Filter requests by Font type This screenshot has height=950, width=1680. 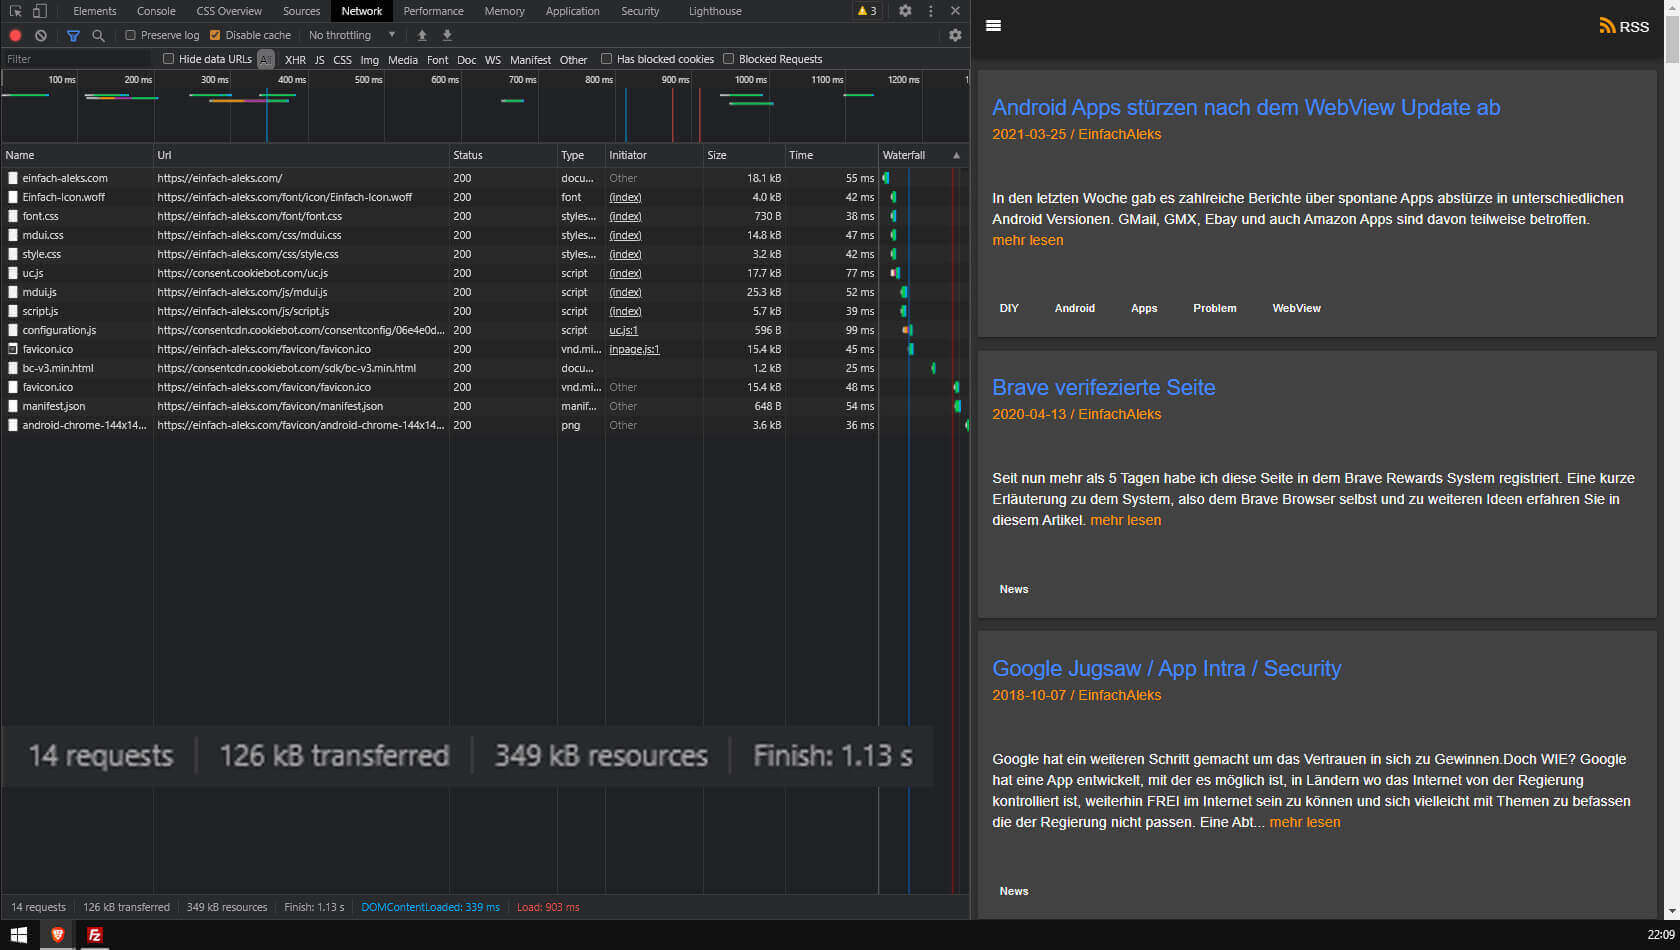[437, 60]
